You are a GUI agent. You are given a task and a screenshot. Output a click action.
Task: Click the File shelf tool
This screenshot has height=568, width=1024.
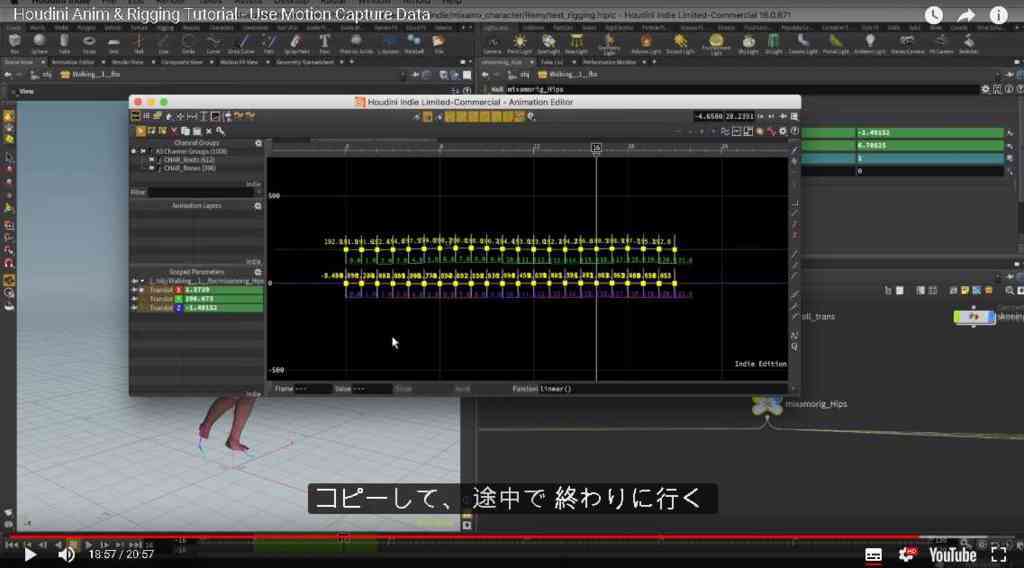(439, 44)
